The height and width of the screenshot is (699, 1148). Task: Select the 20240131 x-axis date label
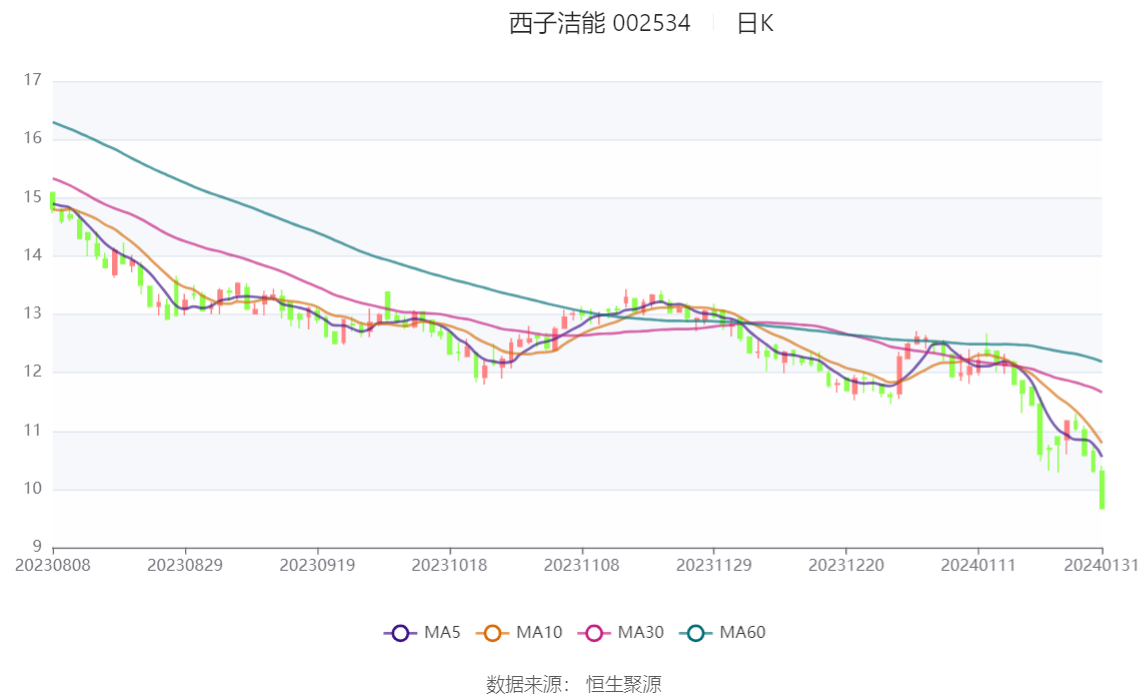1101,565
